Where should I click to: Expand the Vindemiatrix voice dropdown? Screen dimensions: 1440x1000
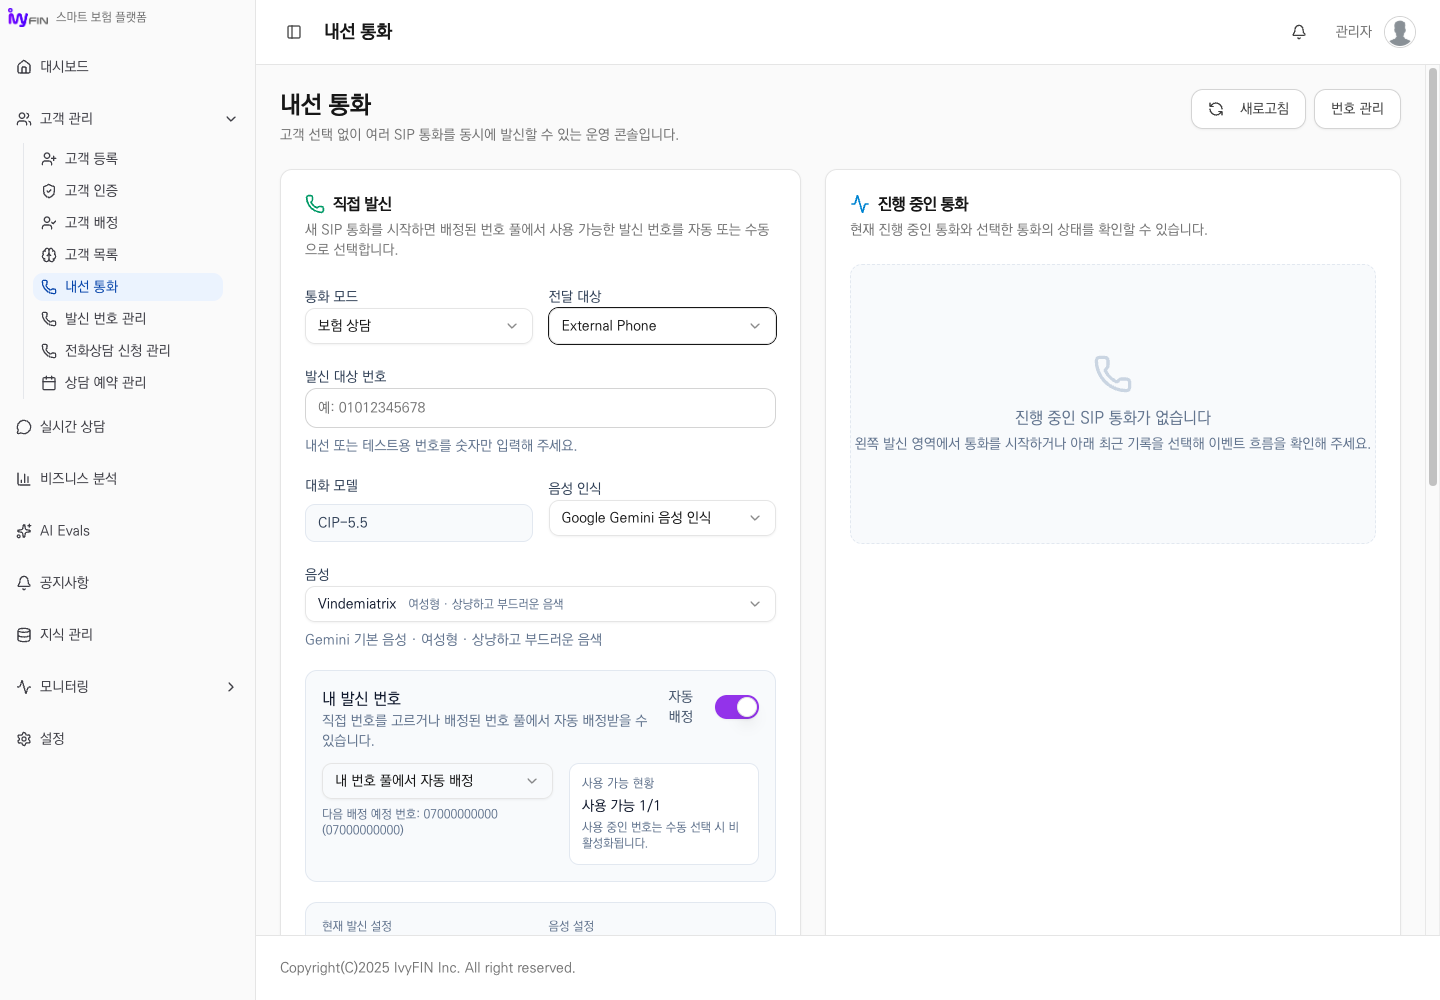click(x=540, y=604)
